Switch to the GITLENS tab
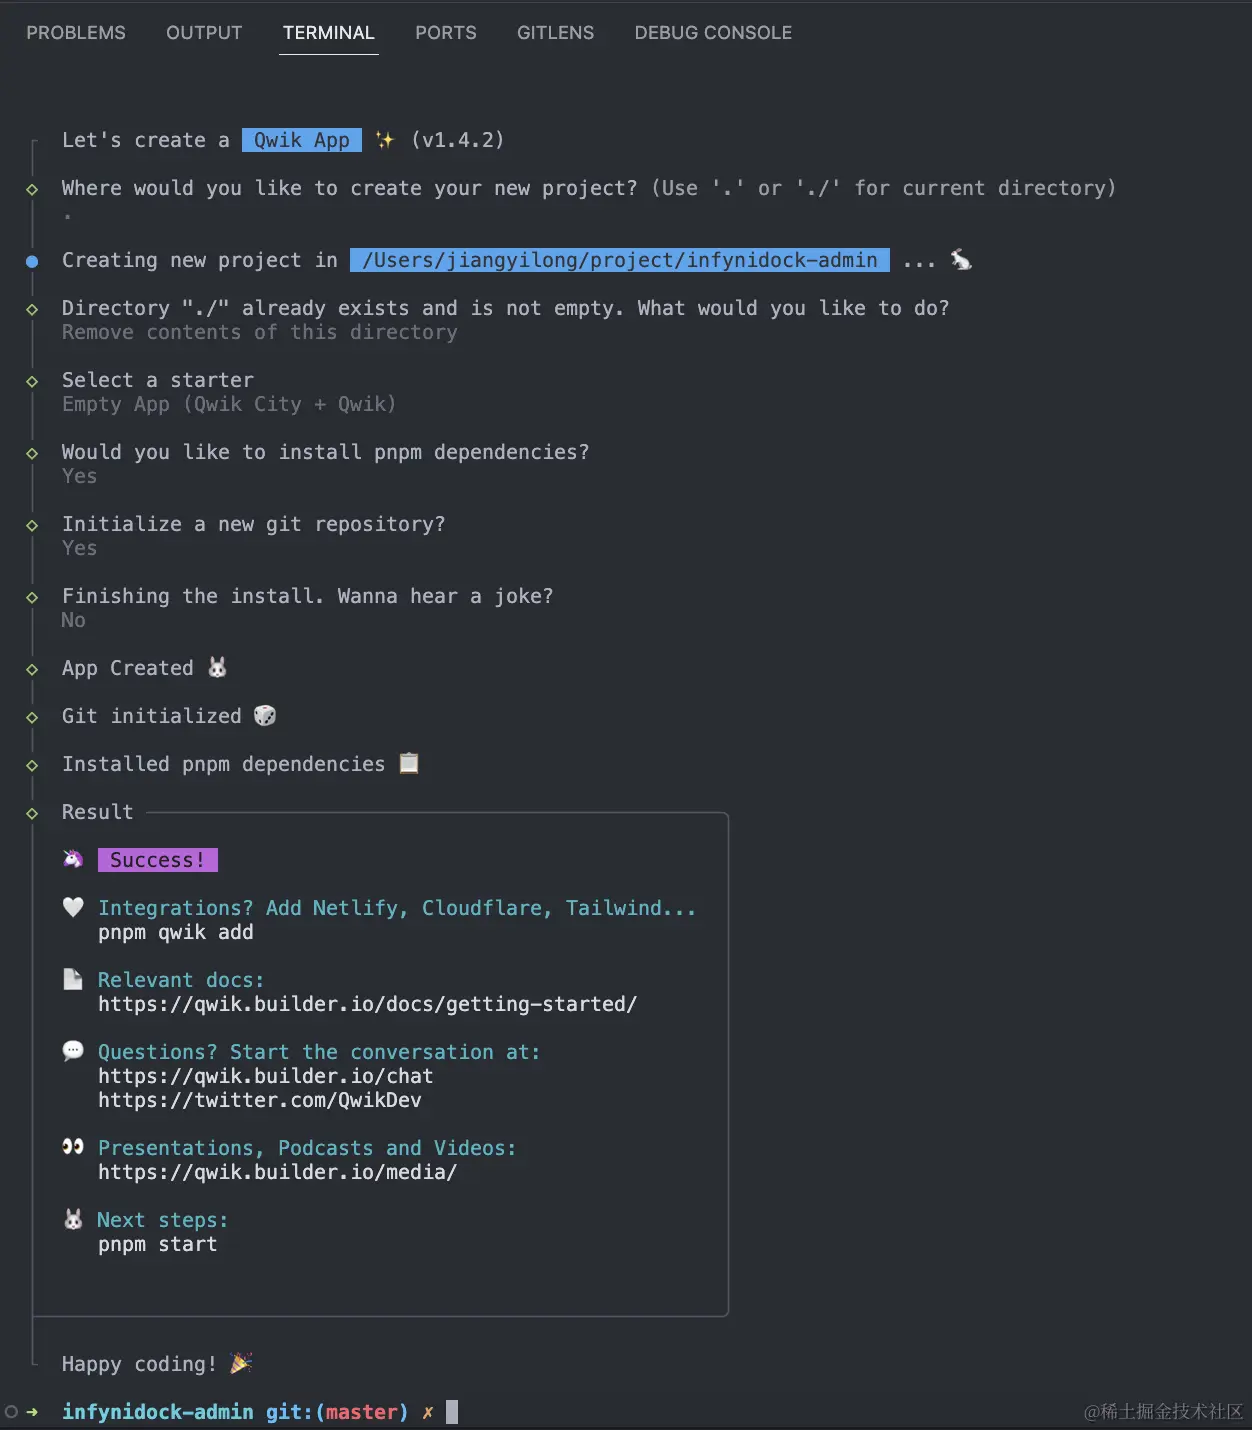Image resolution: width=1252 pixels, height=1430 pixels. [555, 33]
